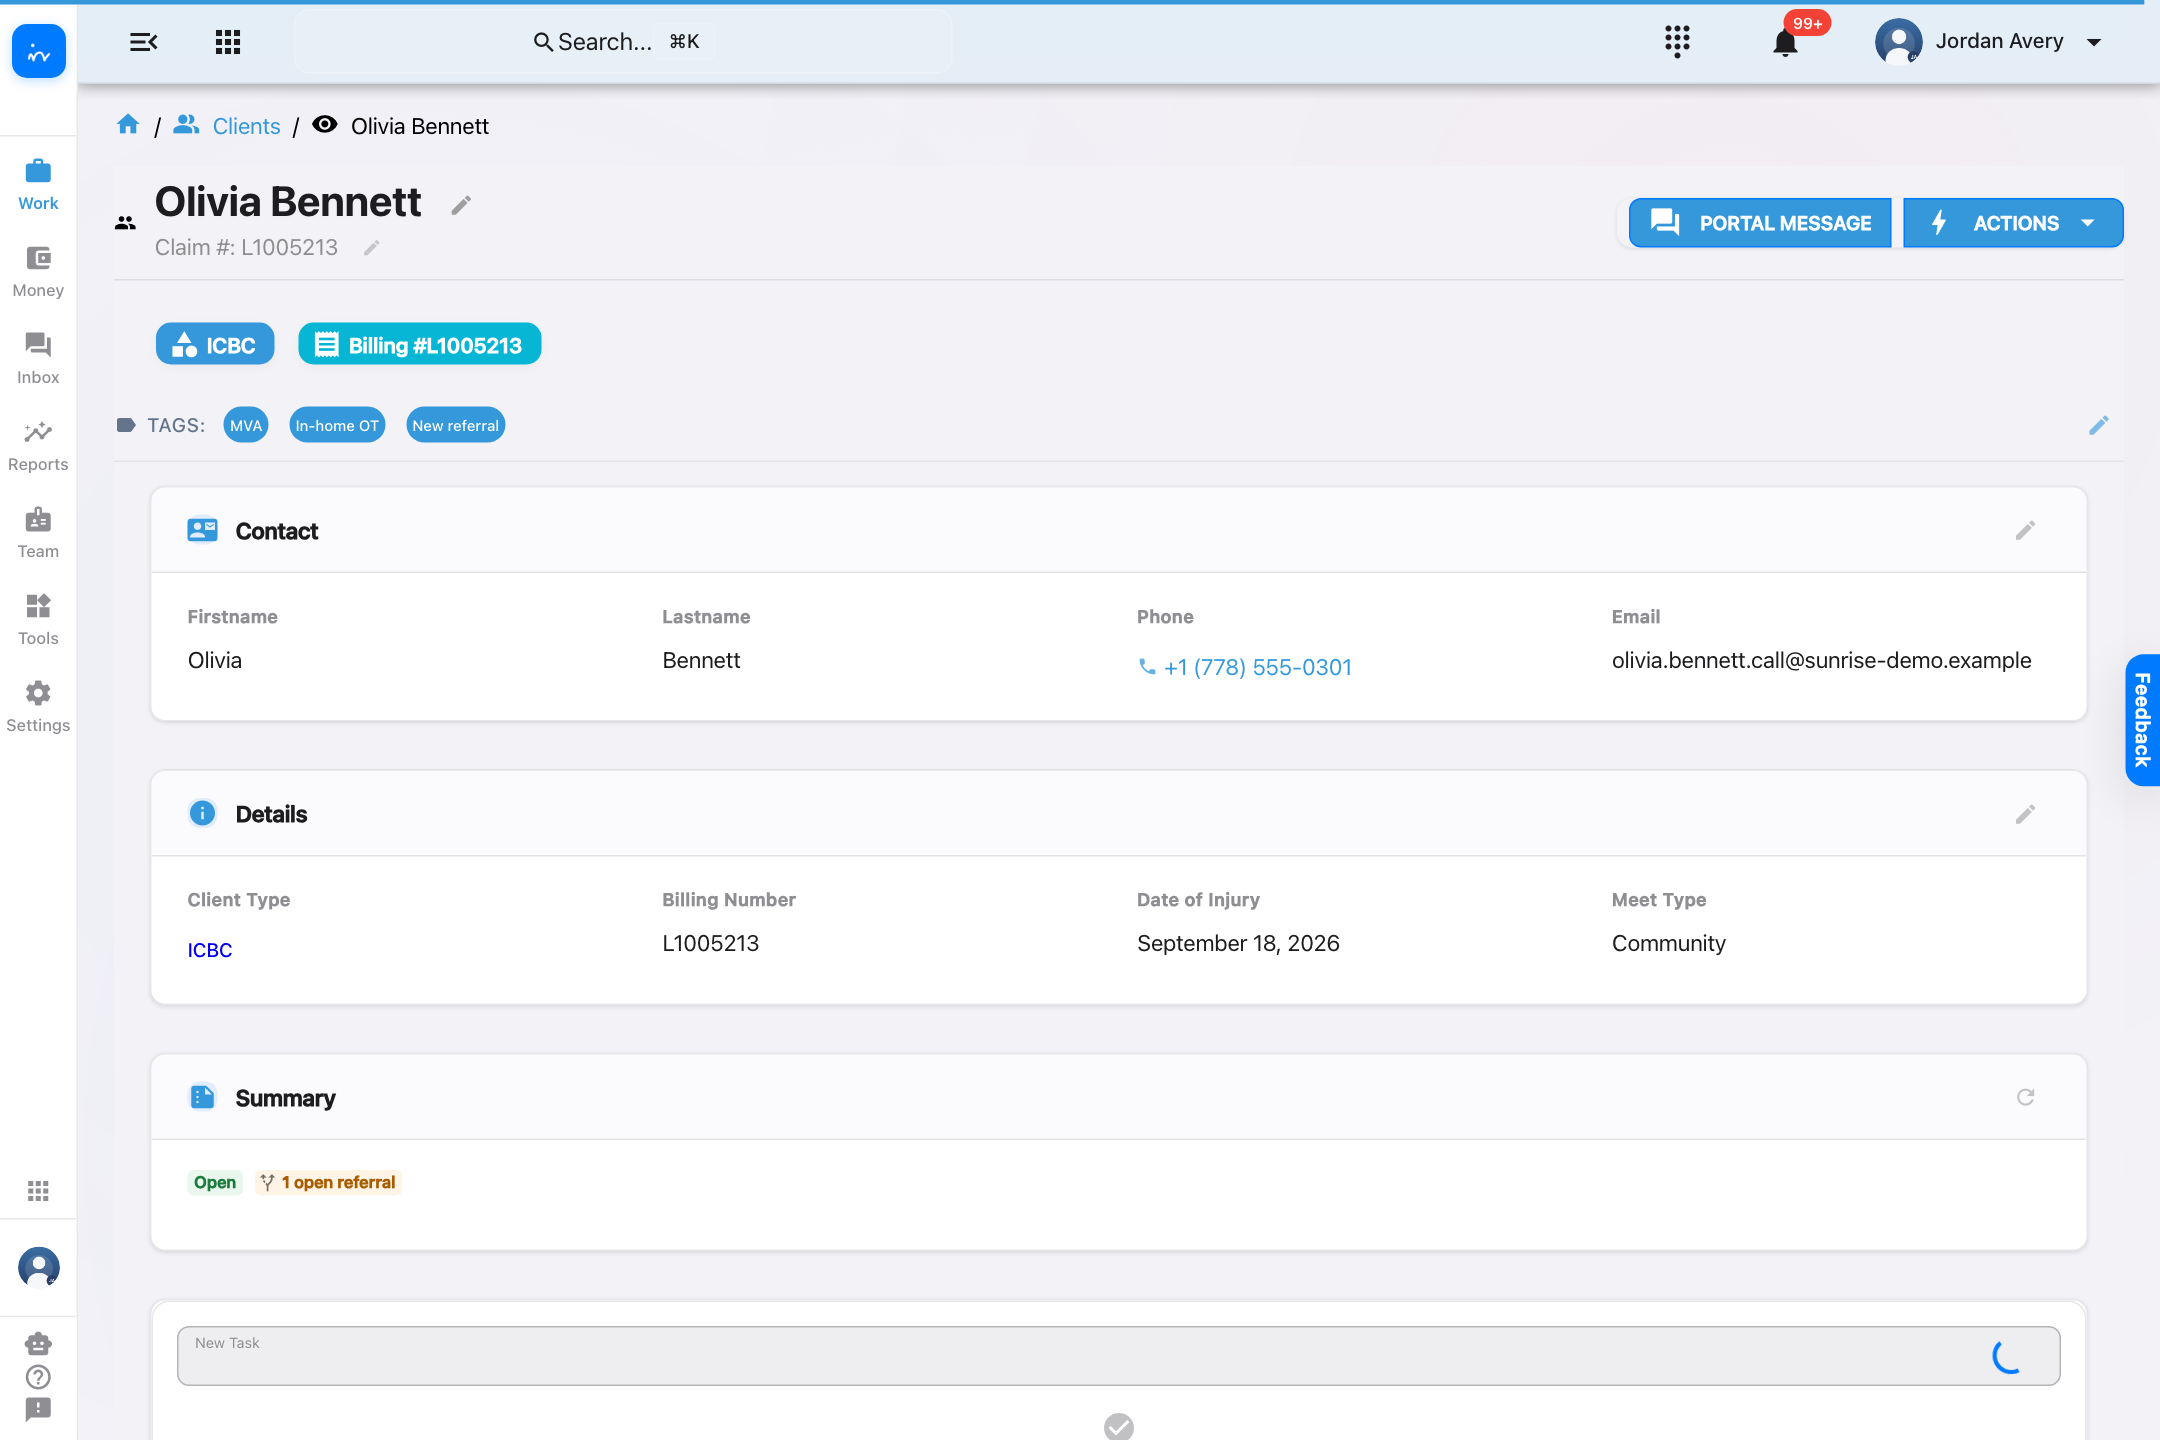Open the user avatar in the sidebar

[x=39, y=1267]
